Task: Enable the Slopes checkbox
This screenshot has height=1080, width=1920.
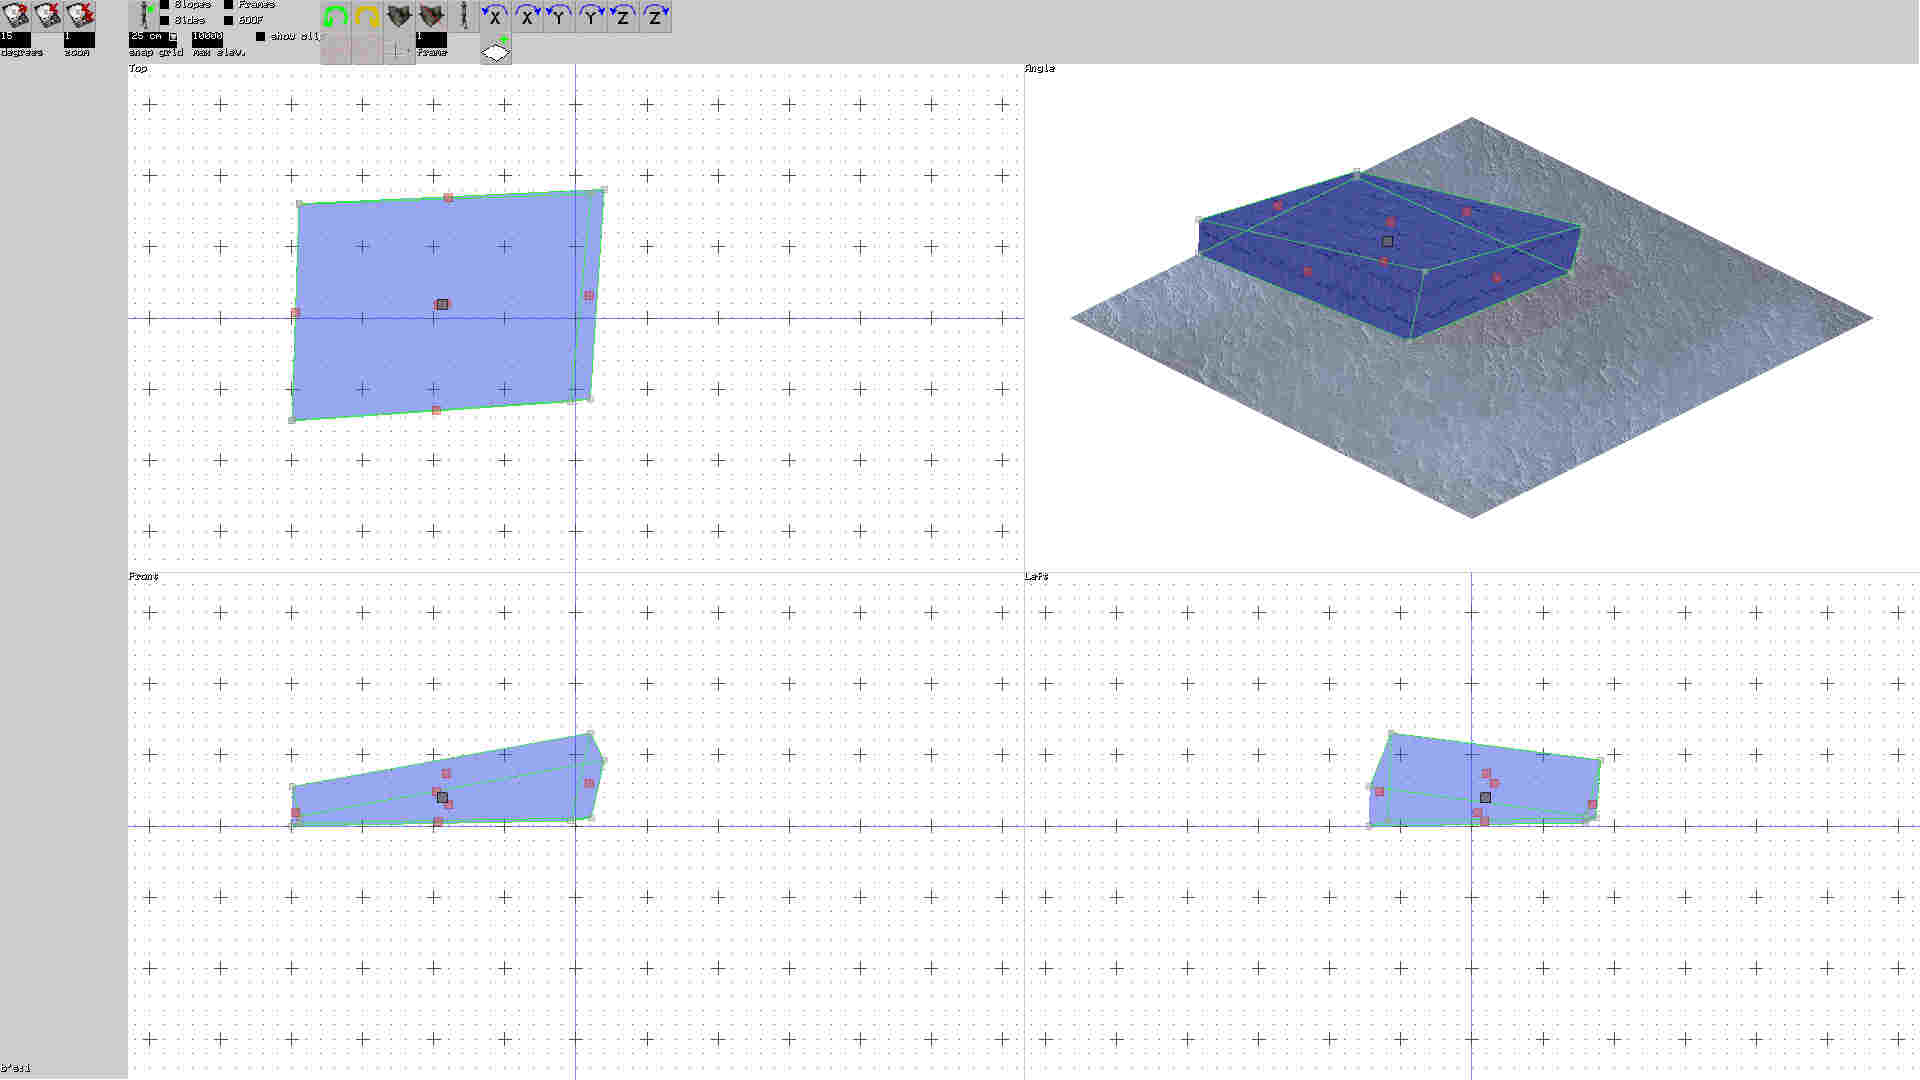Action: (x=164, y=5)
